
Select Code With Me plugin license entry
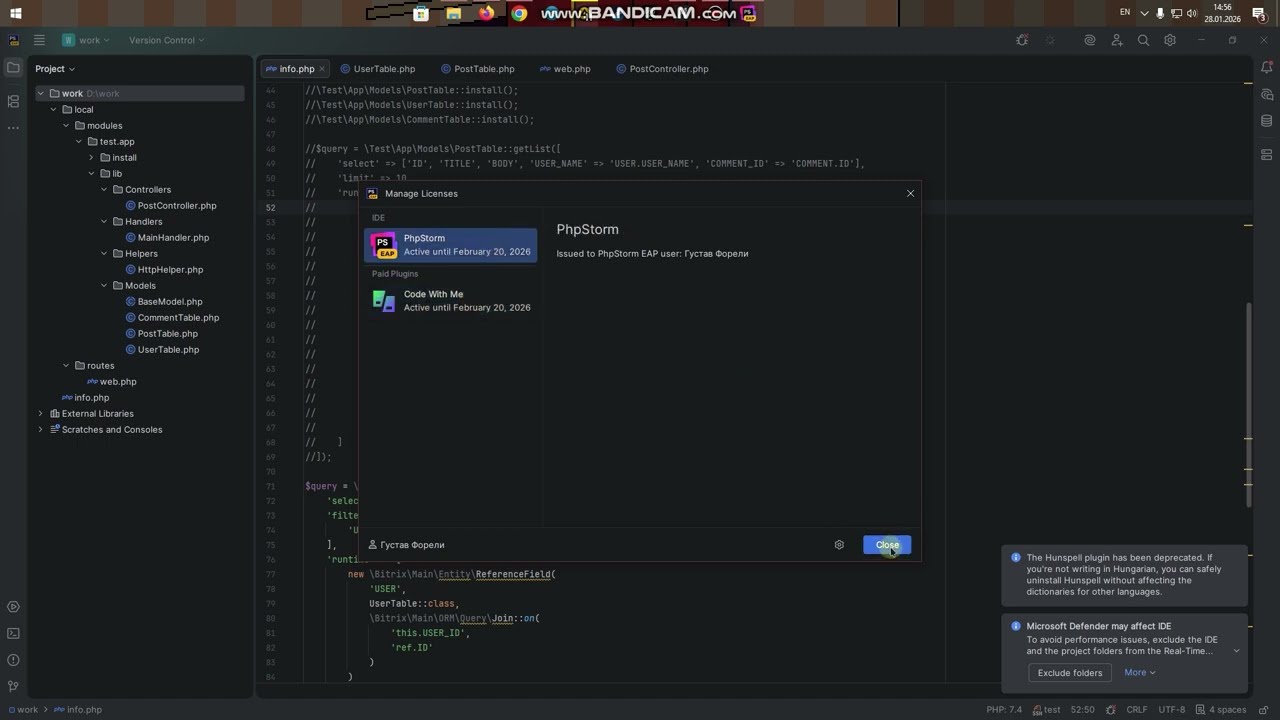pyautogui.click(x=450, y=301)
